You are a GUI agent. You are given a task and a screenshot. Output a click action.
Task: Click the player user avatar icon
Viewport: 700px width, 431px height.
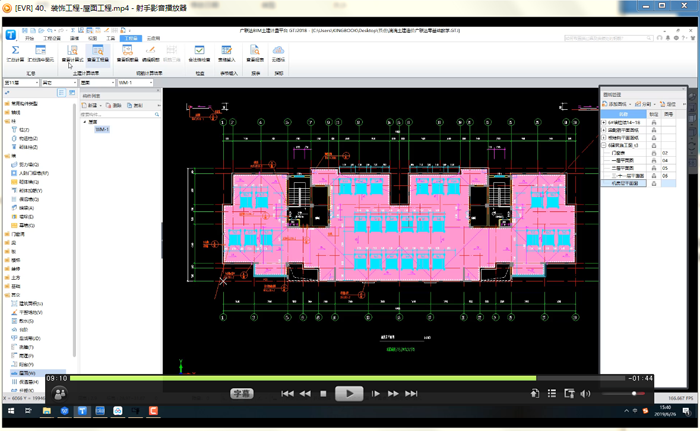coord(59,393)
